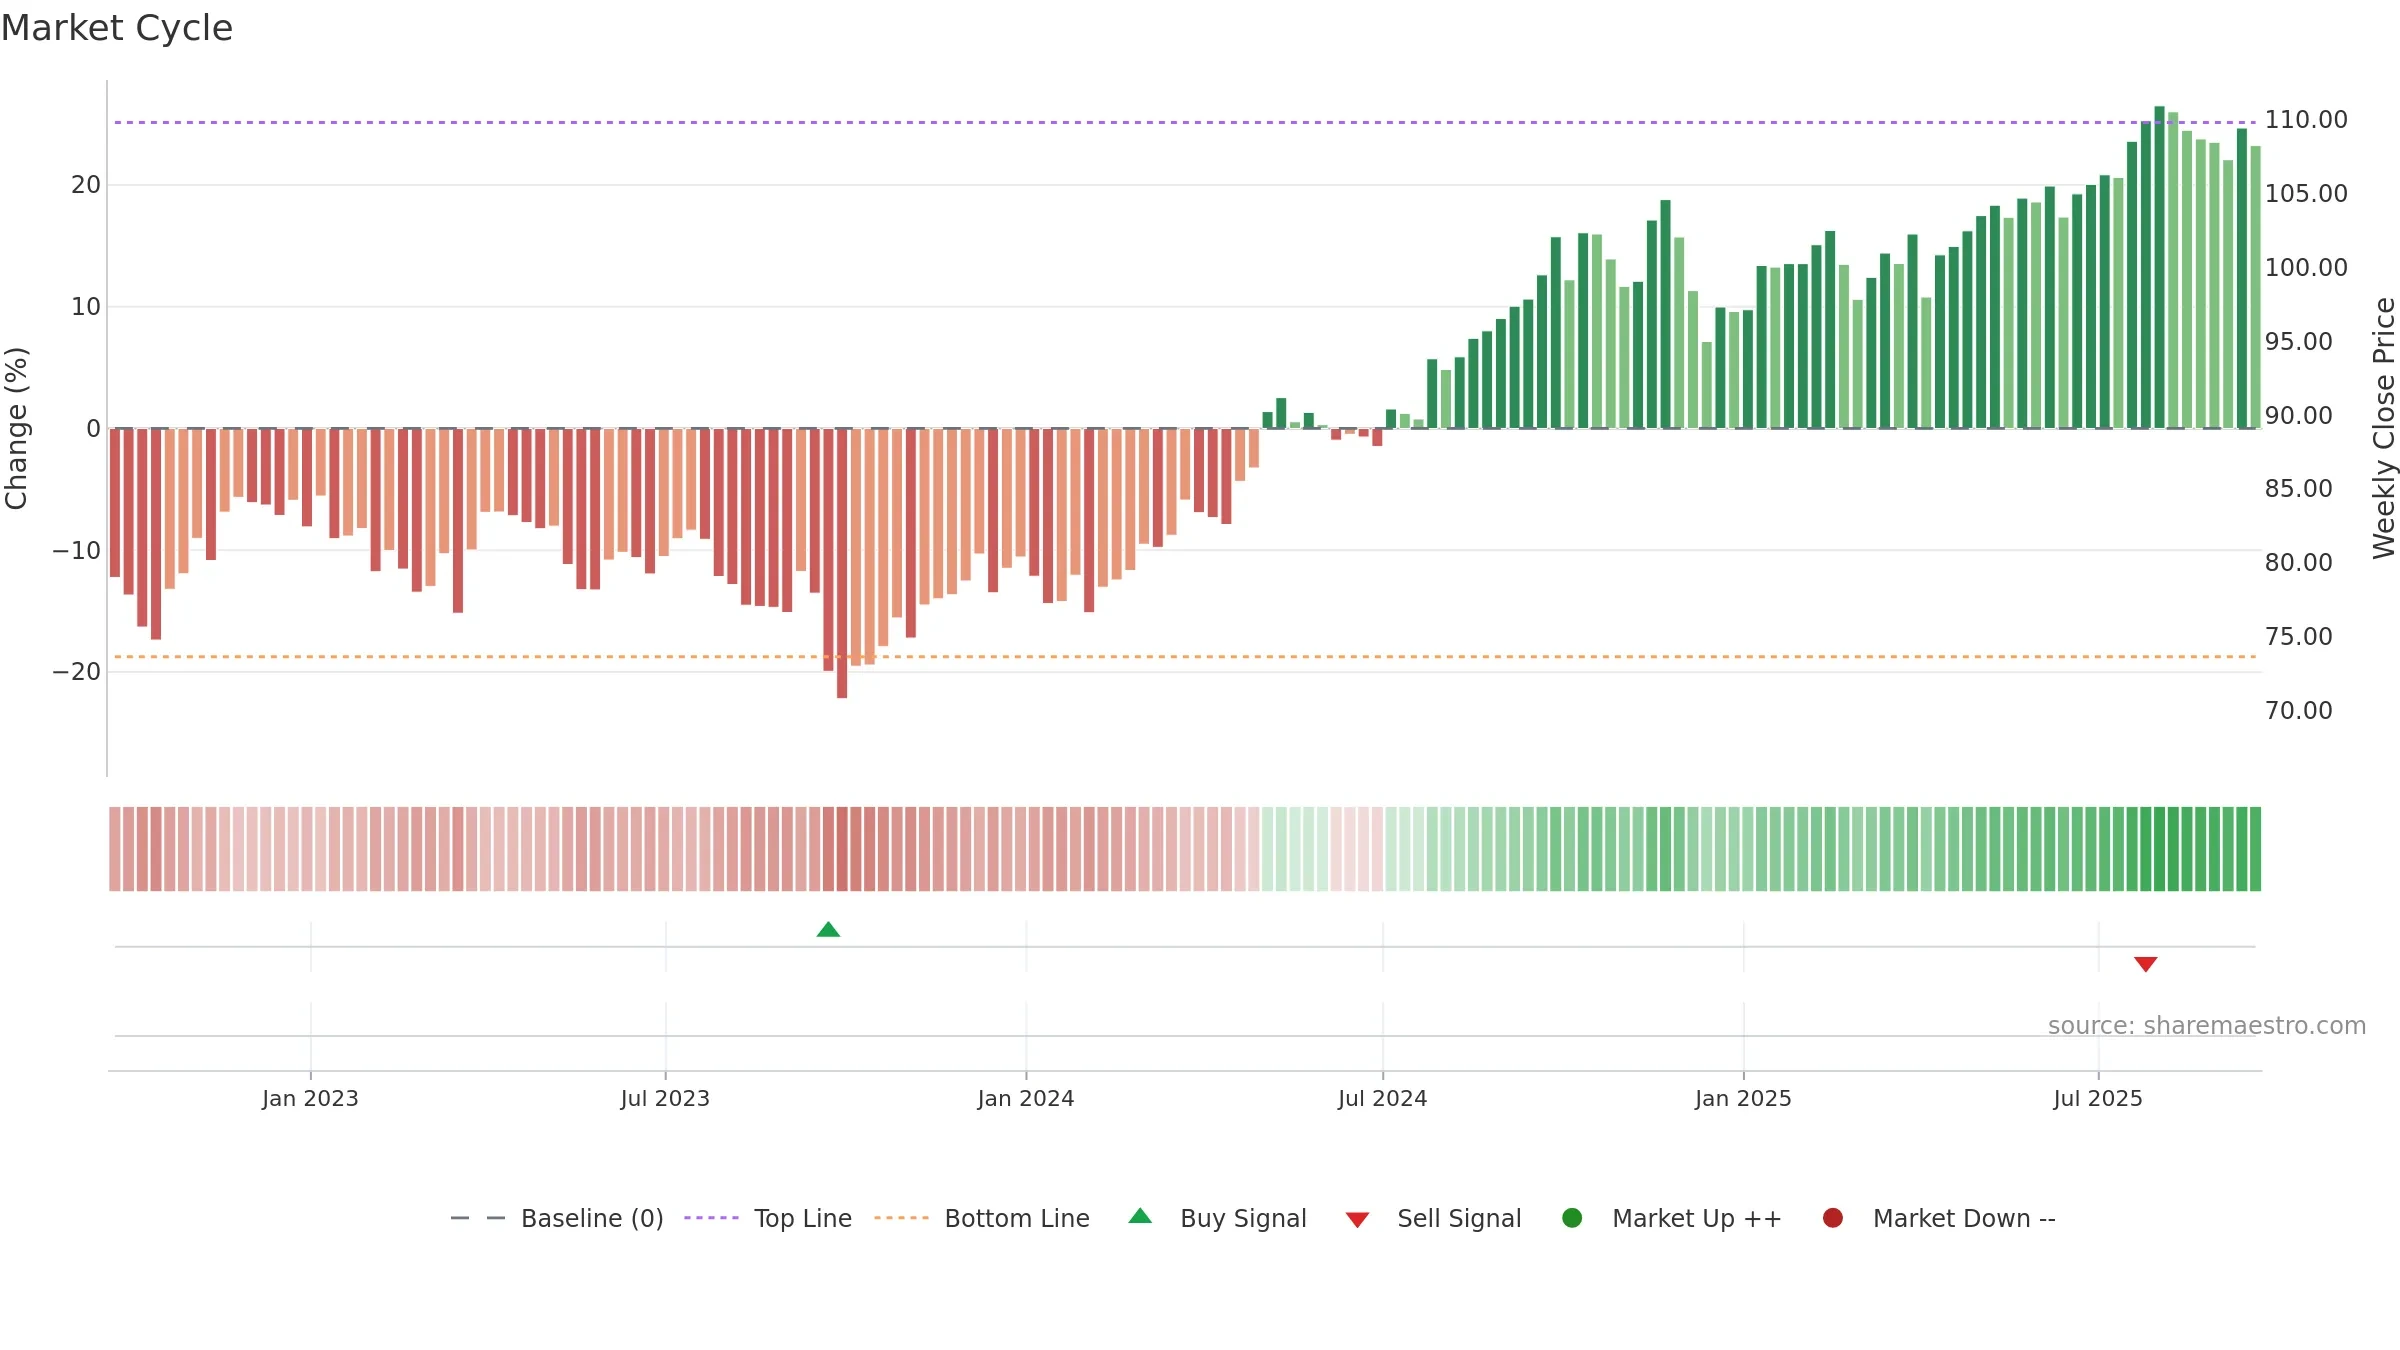Click the green Buy Signal legend triangle icon
This screenshot has height=1350, width=2400.
1140,1216
